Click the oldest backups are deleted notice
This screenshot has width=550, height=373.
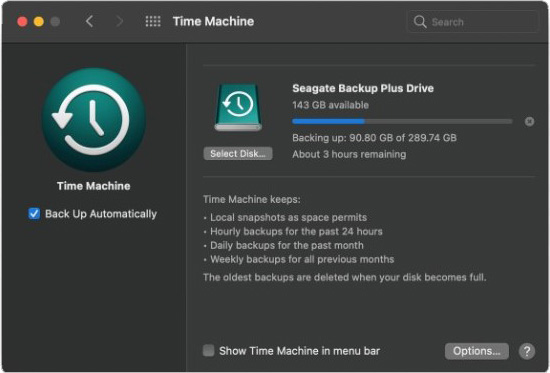click(x=344, y=278)
